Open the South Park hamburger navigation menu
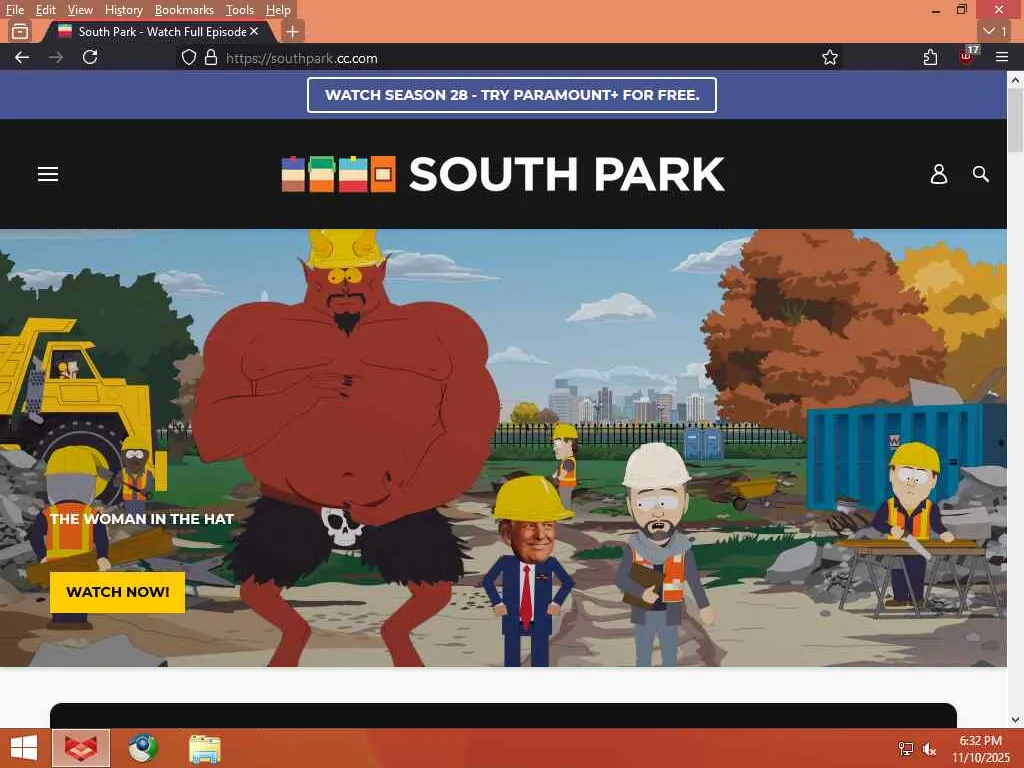The width and height of the screenshot is (1024, 768). pos(48,174)
